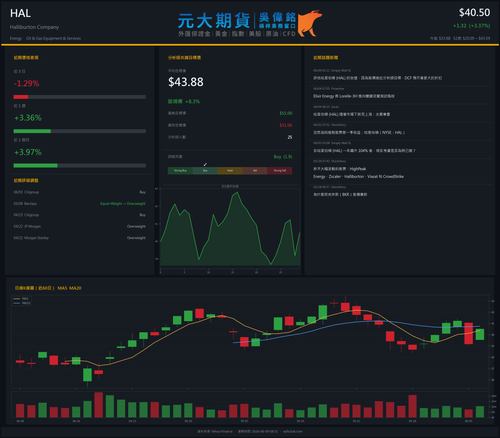Open the Zacks Halliburton (HAL) news headline
Screen dimensions: 500x438
(351, 114)
